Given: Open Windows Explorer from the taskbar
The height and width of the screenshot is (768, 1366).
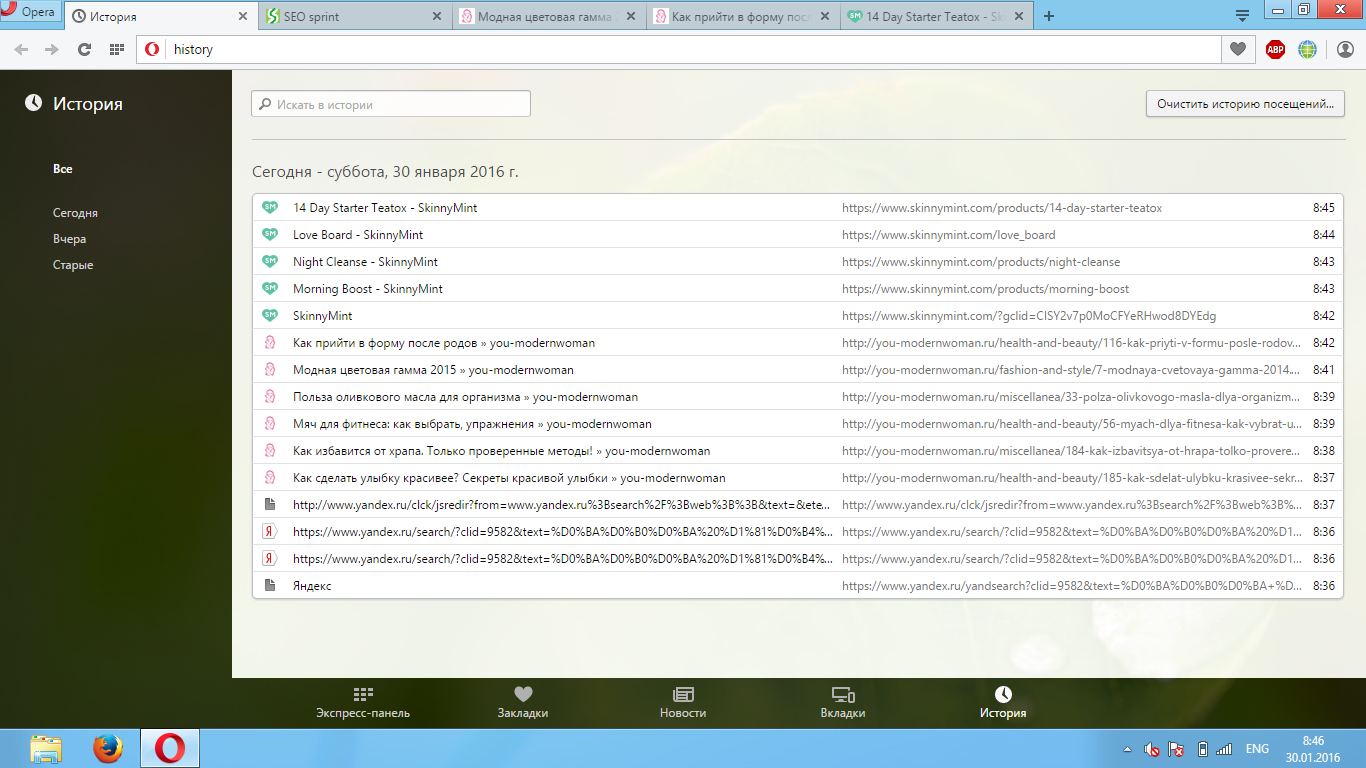Looking at the screenshot, I should coord(46,748).
